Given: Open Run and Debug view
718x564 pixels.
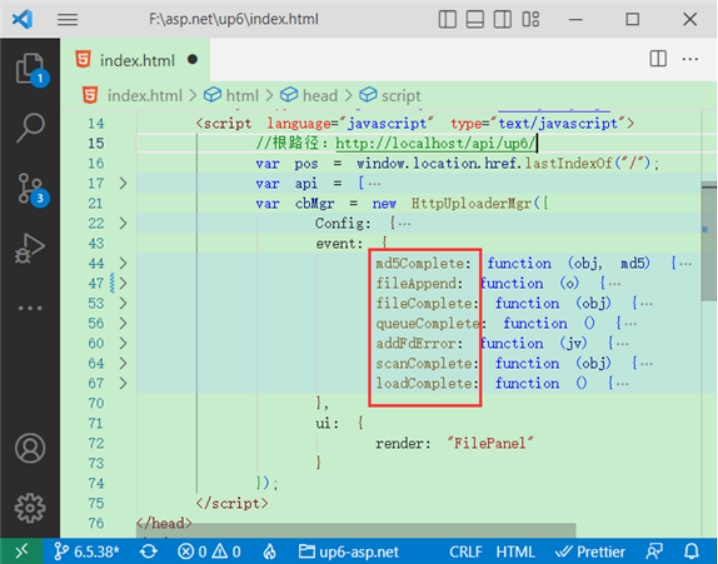Looking at the screenshot, I should [x=30, y=249].
